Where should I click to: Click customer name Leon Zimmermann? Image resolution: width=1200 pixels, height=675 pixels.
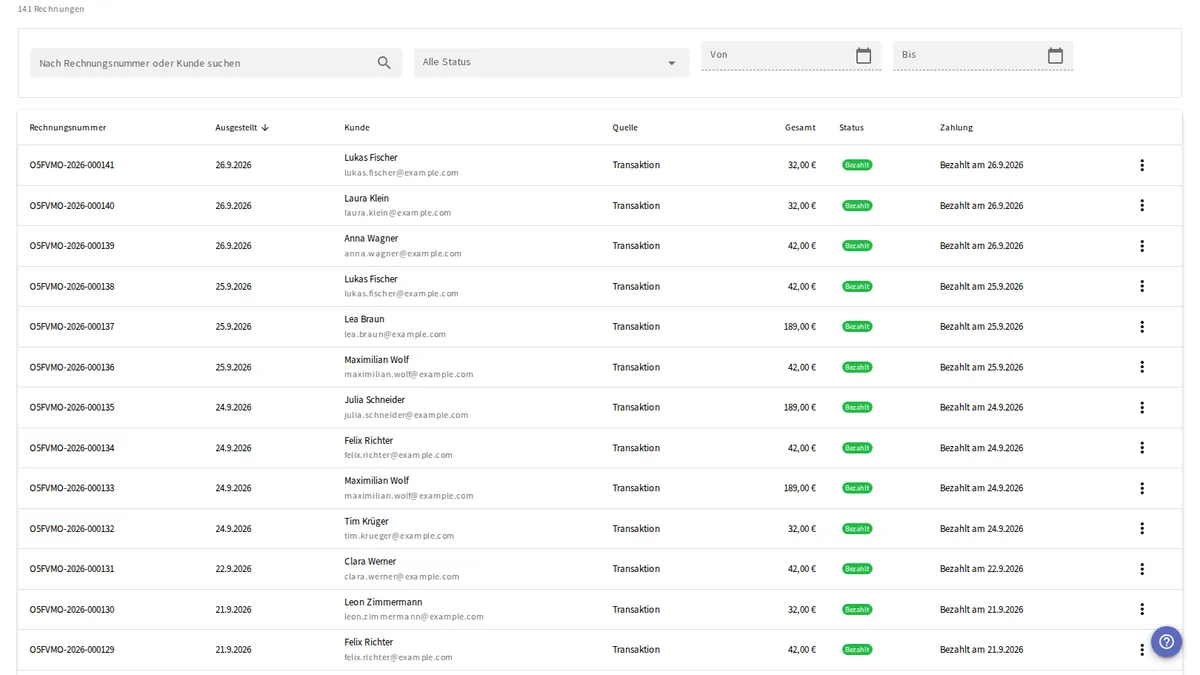(x=383, y=602)
